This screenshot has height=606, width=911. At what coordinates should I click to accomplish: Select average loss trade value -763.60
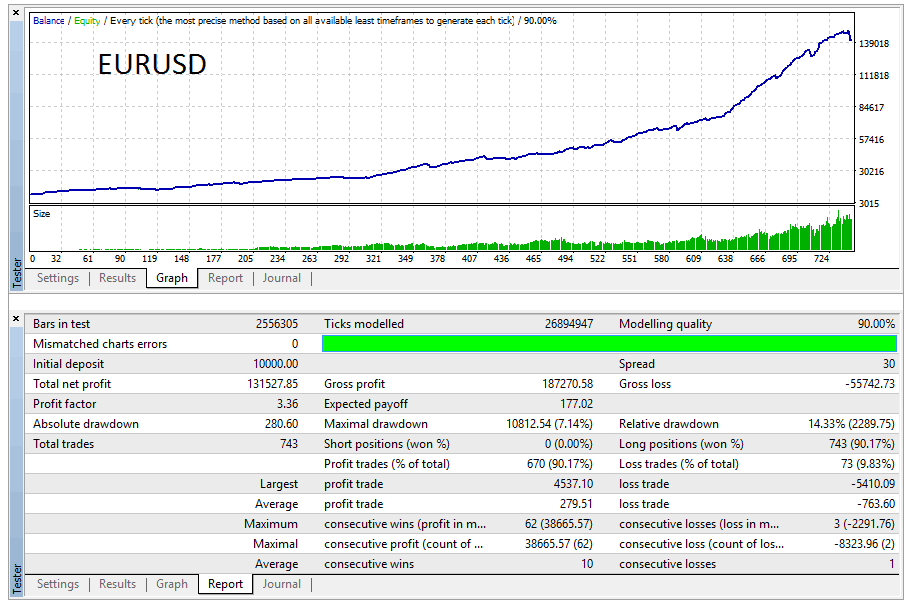click(876, 504)
